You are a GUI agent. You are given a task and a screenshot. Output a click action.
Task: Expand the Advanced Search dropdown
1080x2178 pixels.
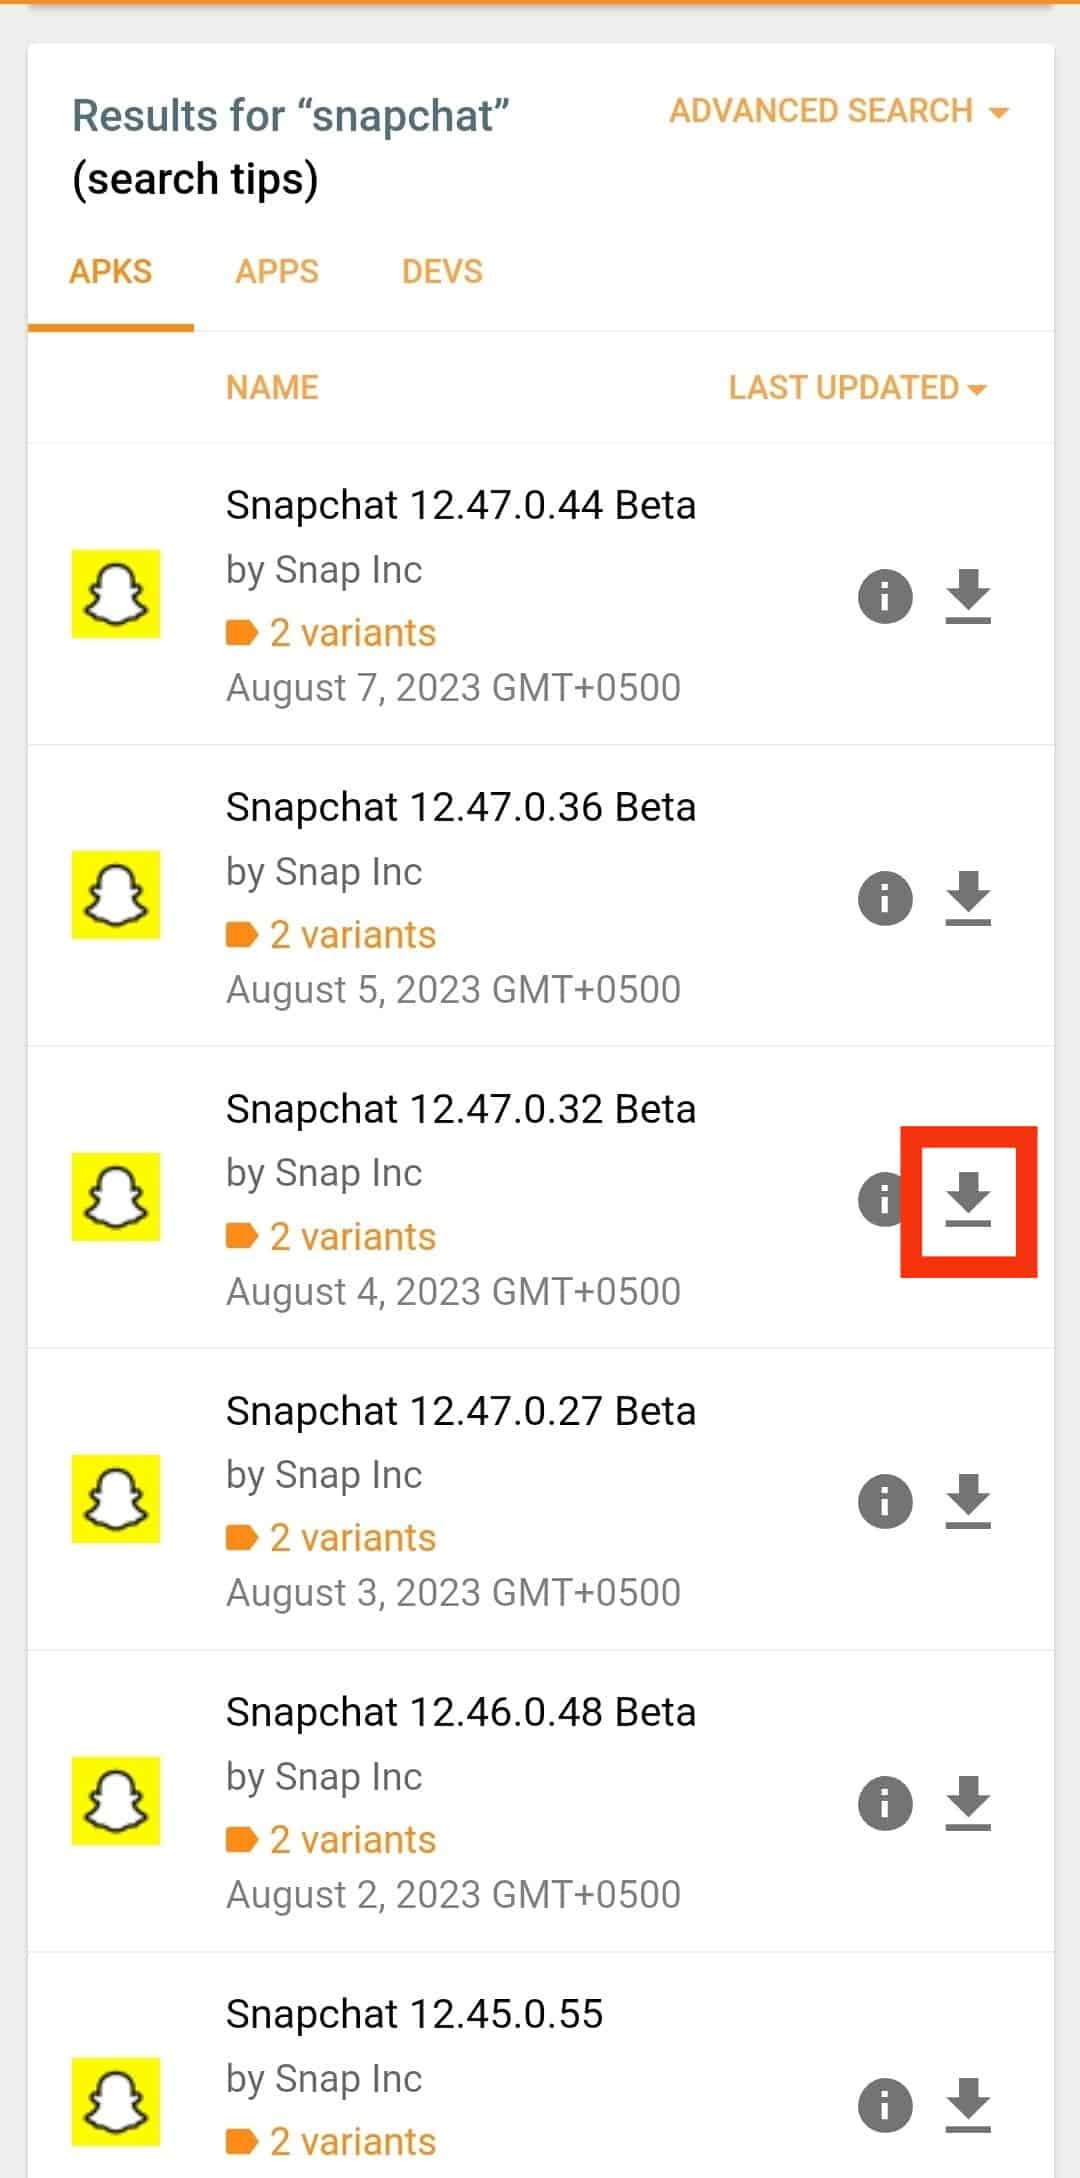tap(838, 111)
